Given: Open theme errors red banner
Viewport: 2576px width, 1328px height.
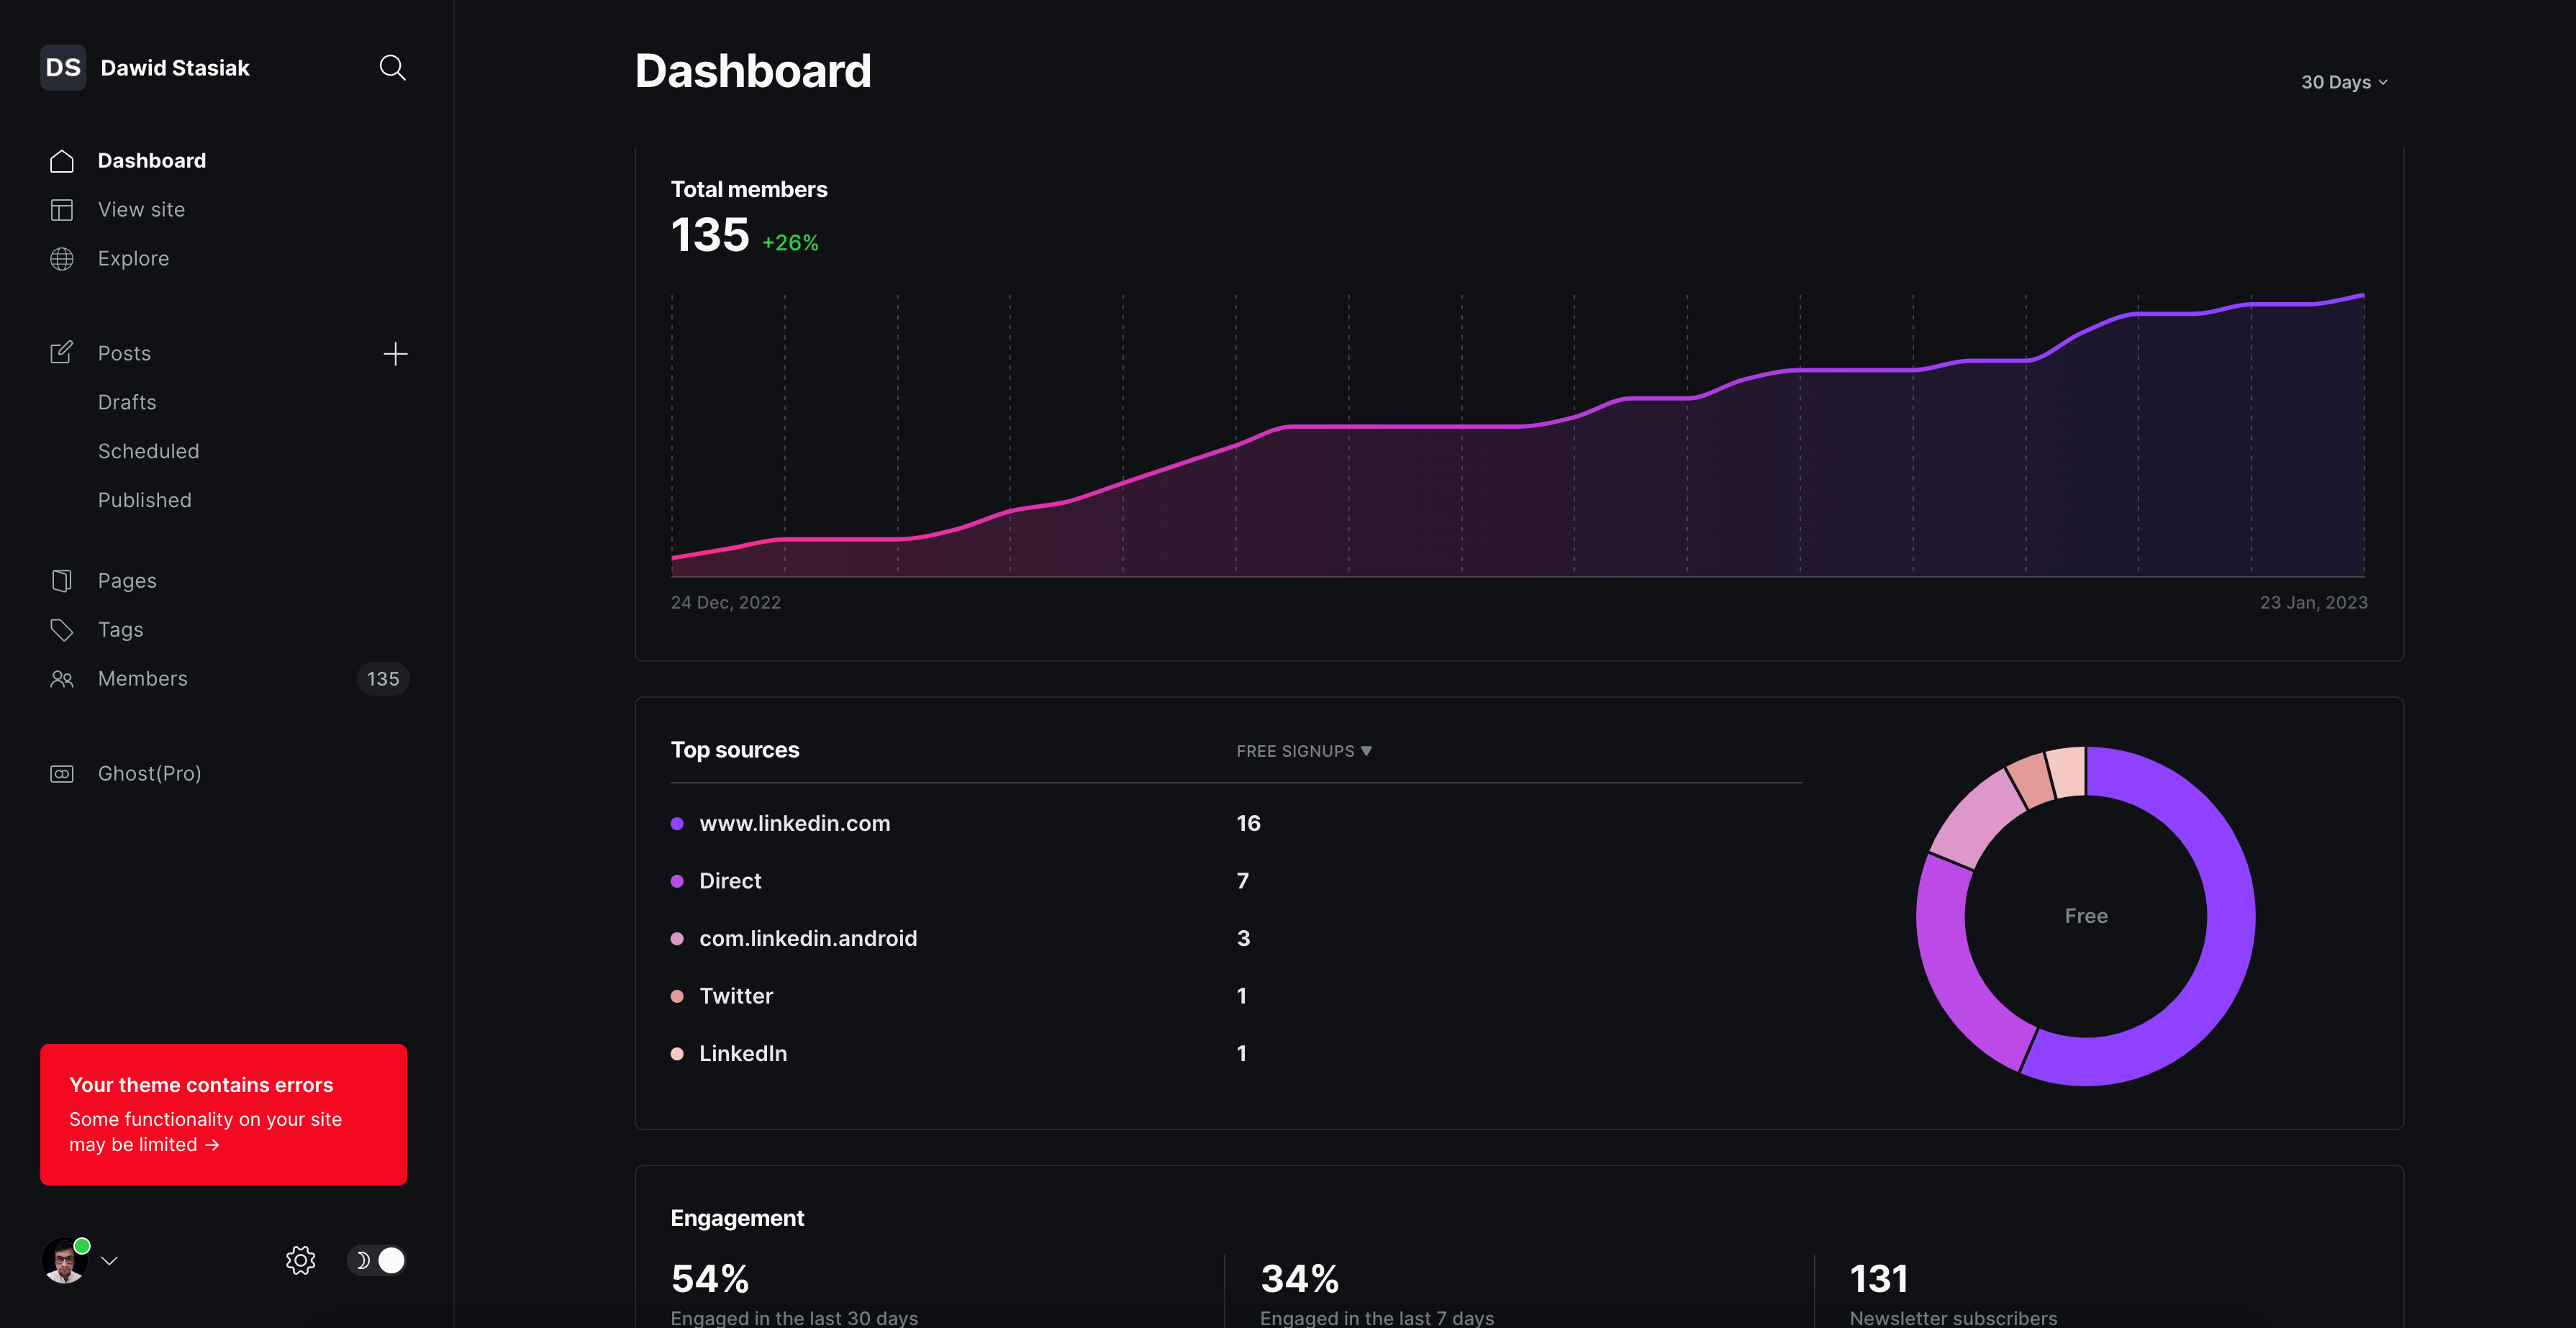Looking at the screenshot, I should tap(223, 1114).
